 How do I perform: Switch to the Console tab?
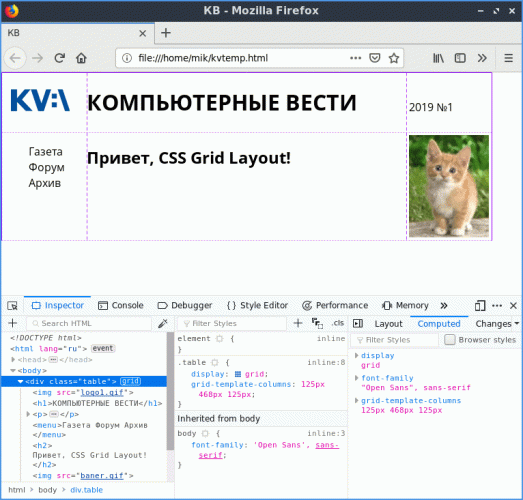[x=121, y=306]
